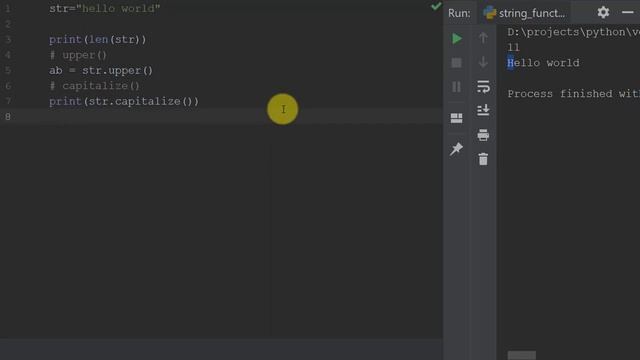Click line 'ab = str.upper()'

101,71
